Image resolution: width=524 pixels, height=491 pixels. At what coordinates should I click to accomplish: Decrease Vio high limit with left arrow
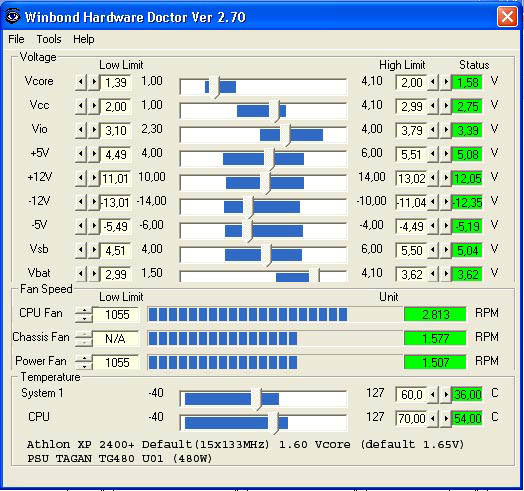click(433, 130)
